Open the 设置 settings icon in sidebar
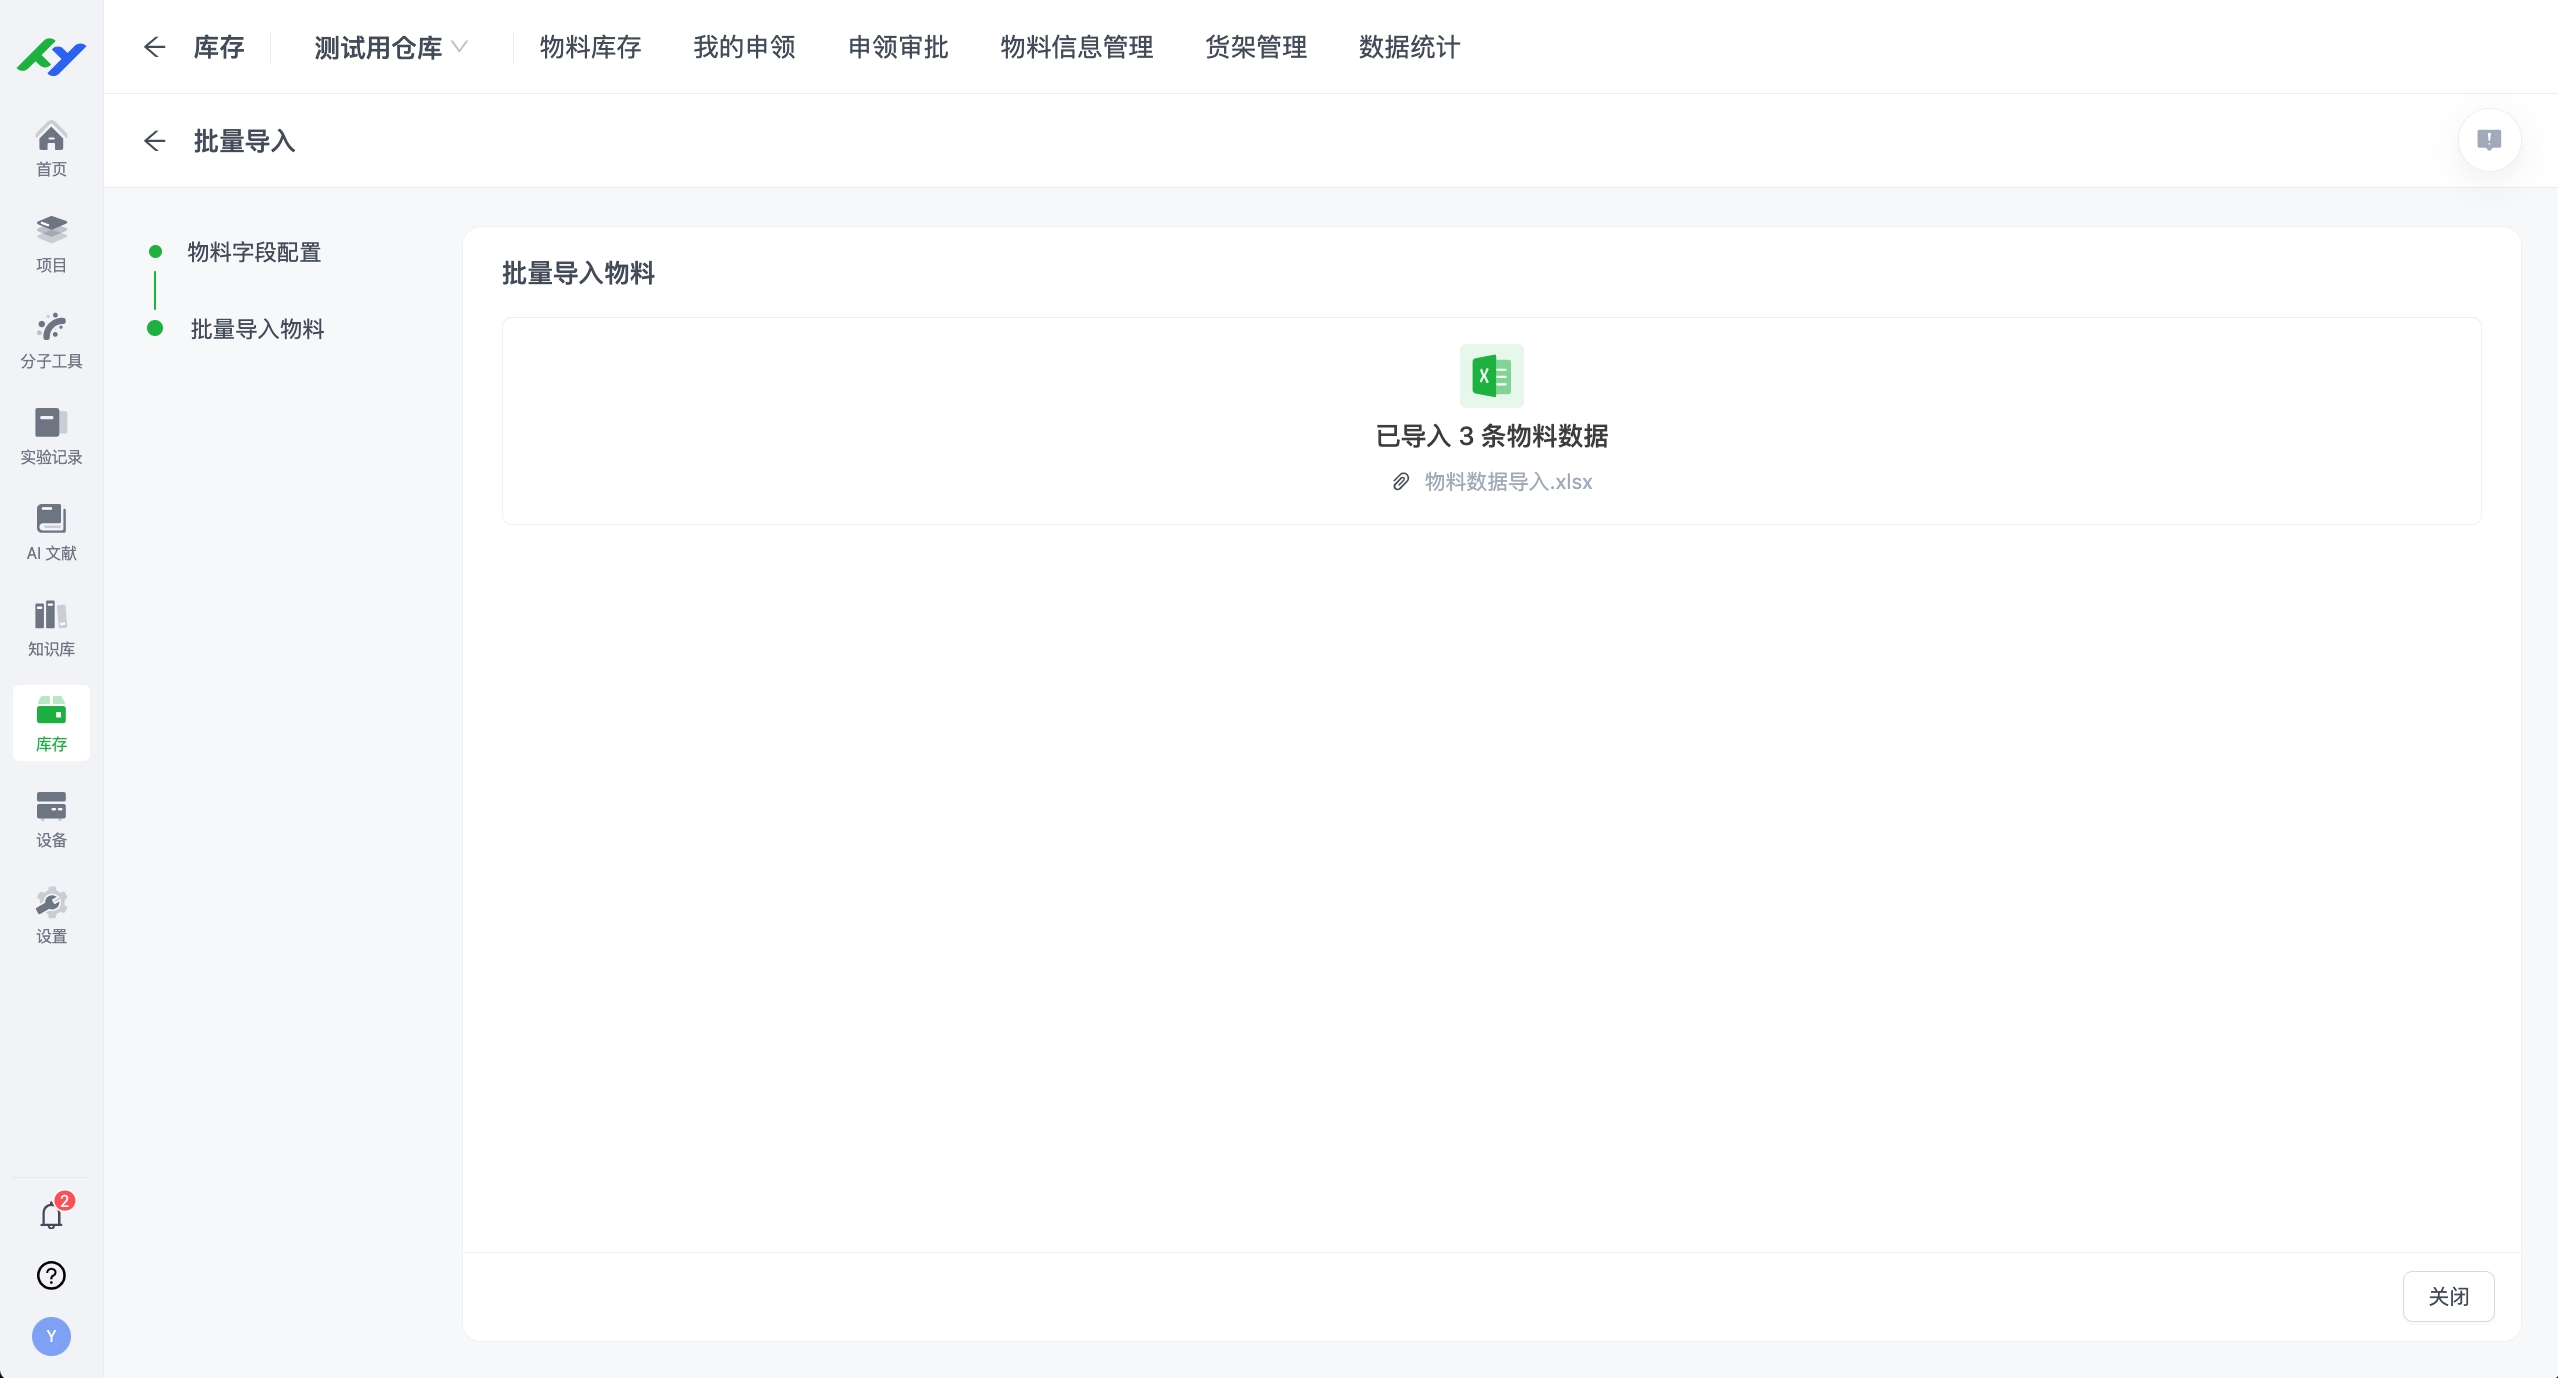 [51, 913]
